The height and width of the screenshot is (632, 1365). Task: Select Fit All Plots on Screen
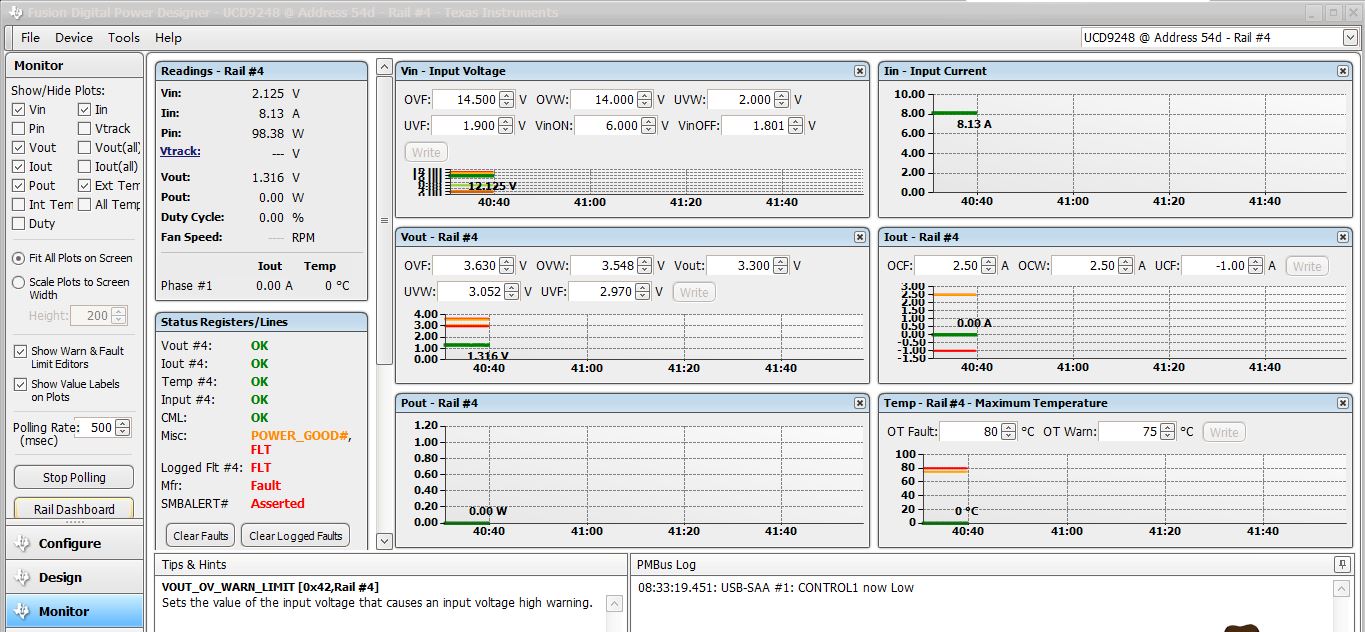tap(19, 258)
